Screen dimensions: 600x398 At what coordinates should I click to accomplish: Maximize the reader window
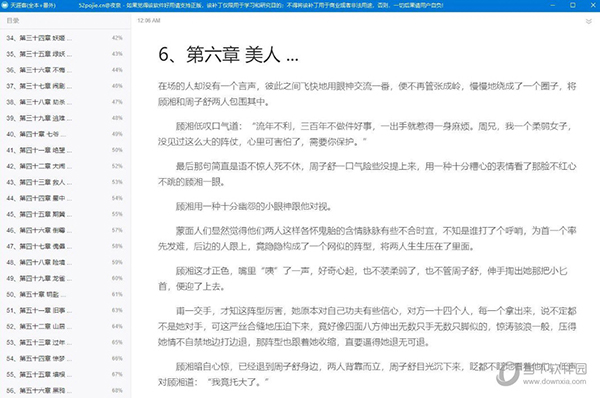click(572, 5)
